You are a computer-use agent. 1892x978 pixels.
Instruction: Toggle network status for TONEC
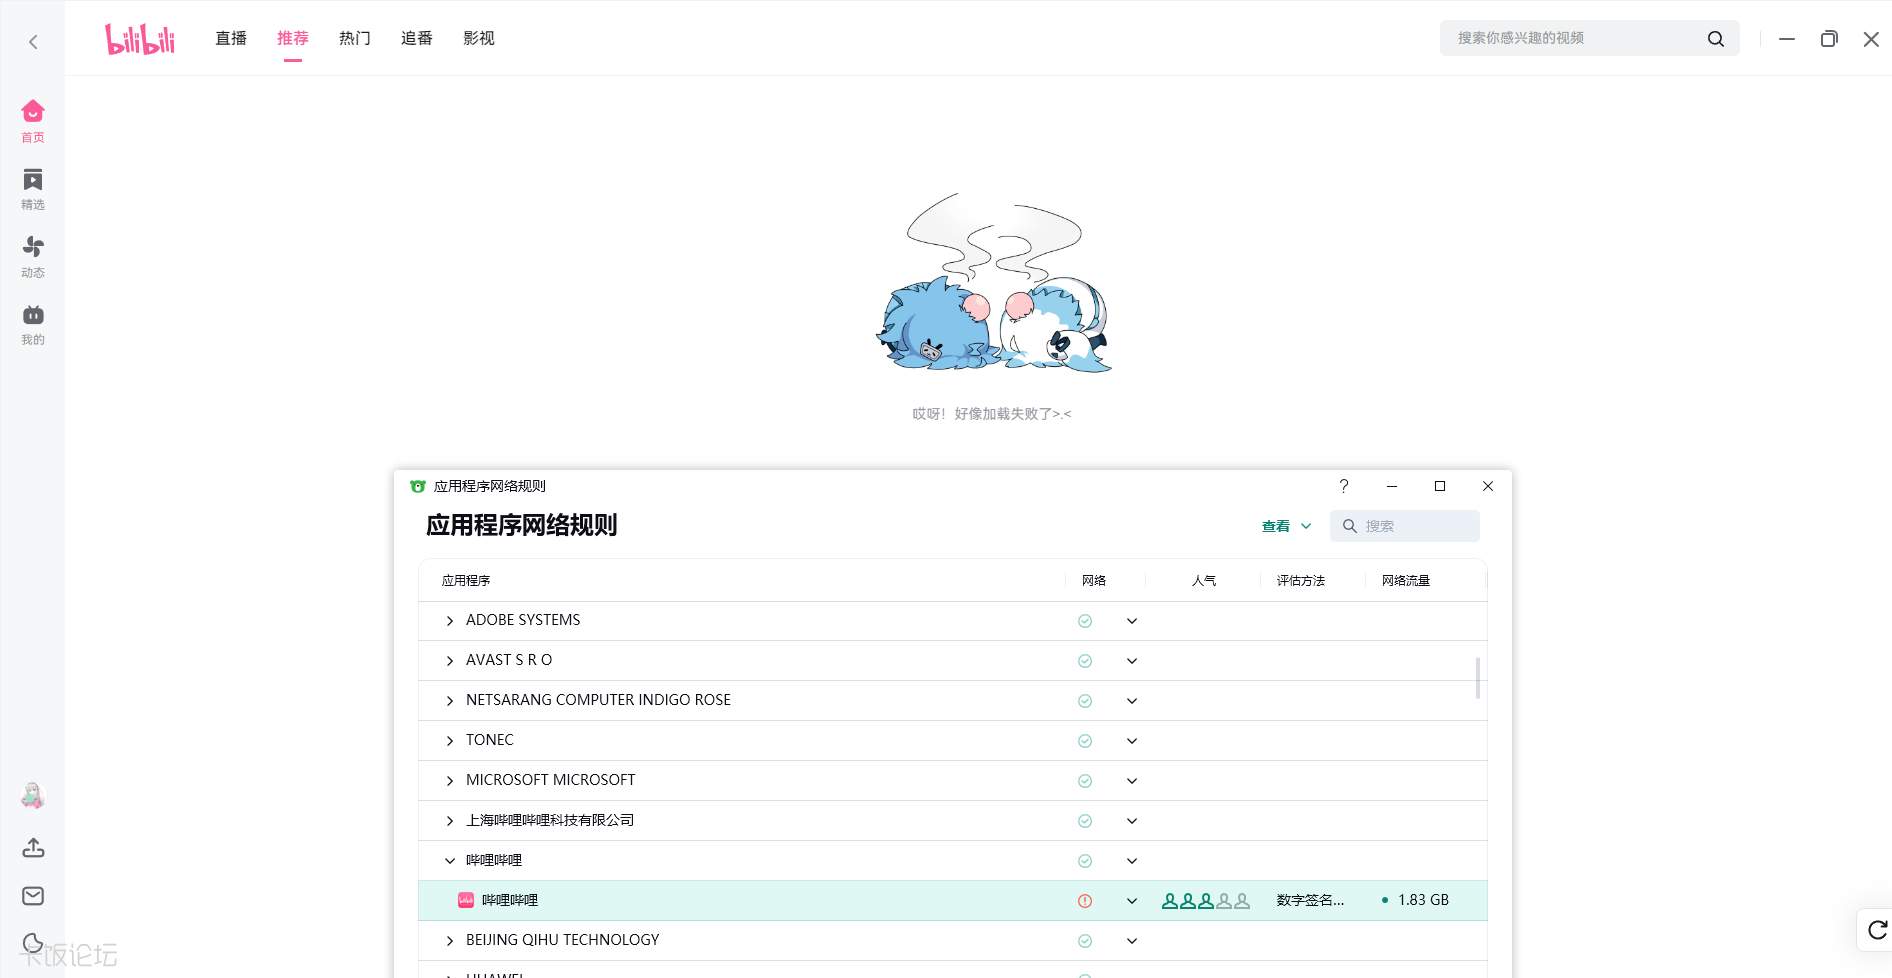[x=1085, y=741]
